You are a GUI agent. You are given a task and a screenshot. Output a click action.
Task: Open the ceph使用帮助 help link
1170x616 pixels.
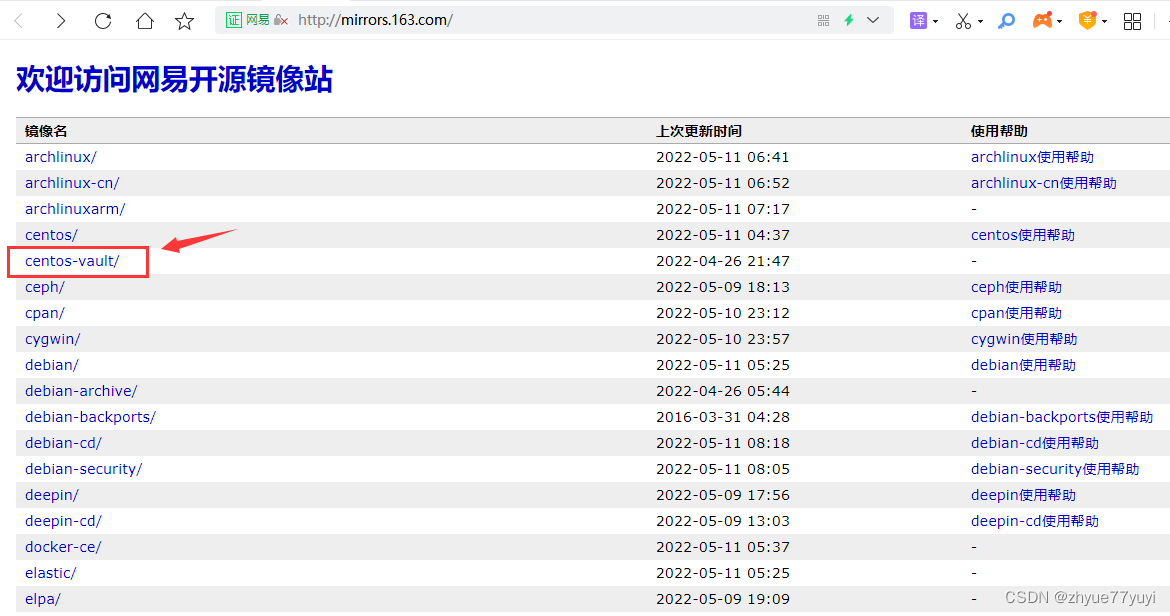pos(1016,287)
